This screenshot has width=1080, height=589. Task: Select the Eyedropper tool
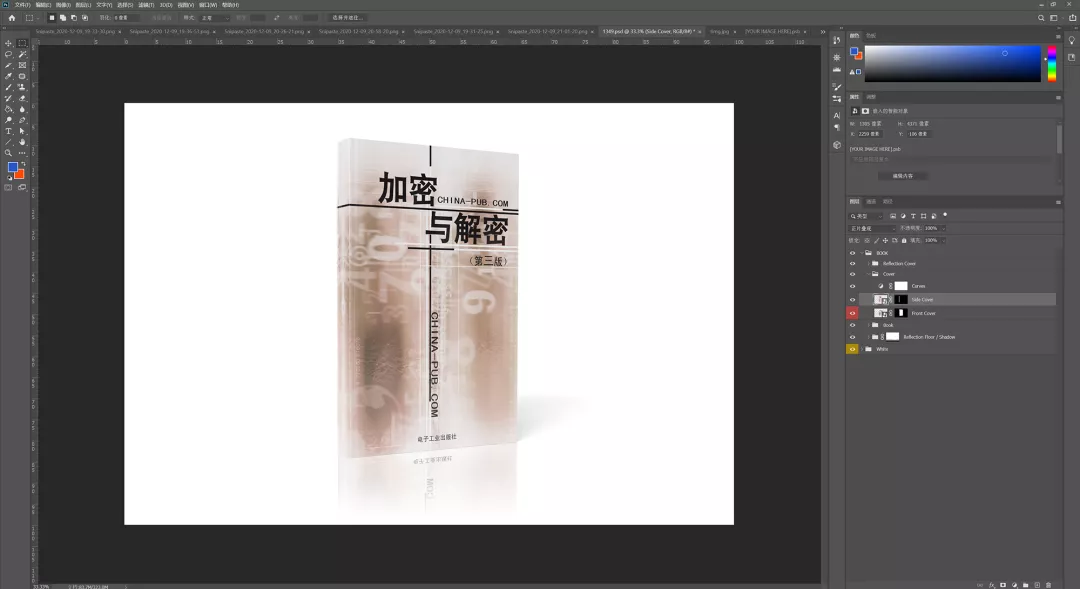(x=8, y=76)
